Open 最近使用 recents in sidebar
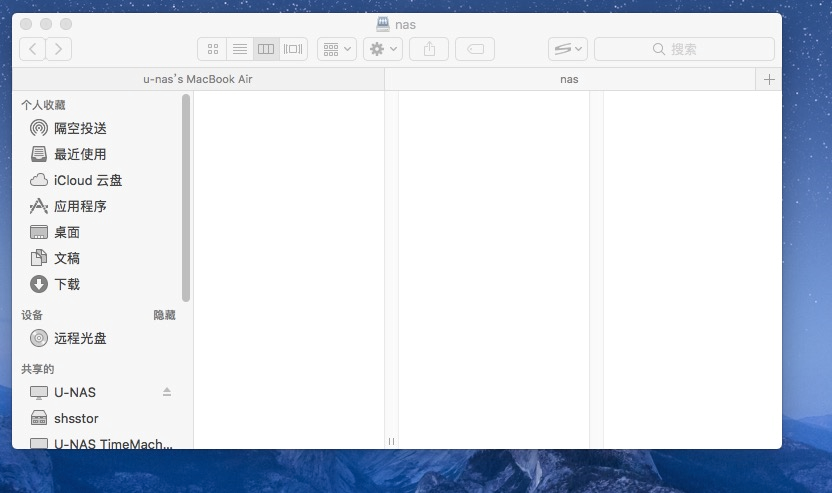Viewport: 832px width, 493px height. tap(101, 154)
